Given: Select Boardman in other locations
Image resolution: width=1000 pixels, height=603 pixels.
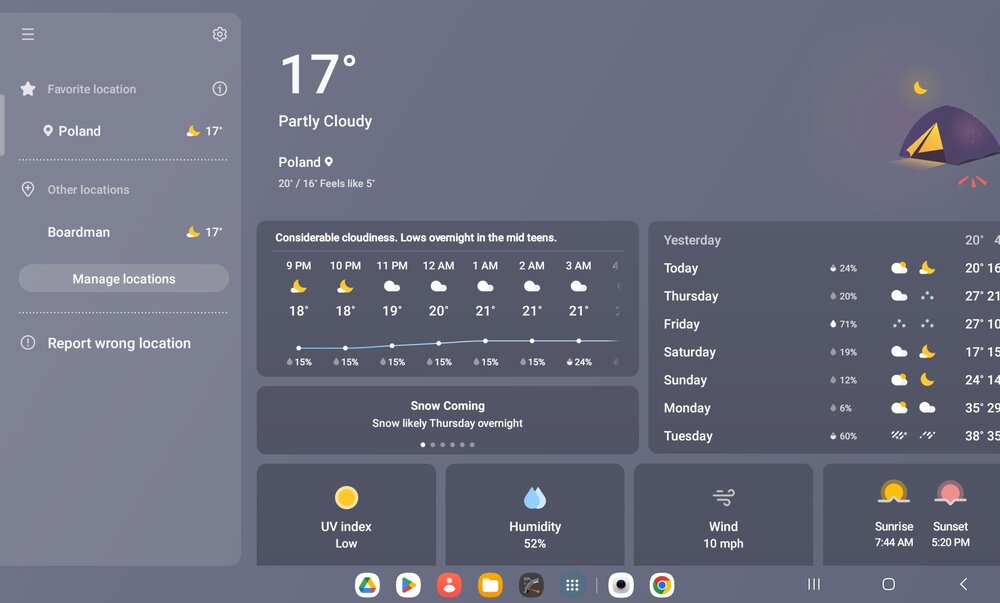Looking at the screenshot, I should click(x=123, y=232).
